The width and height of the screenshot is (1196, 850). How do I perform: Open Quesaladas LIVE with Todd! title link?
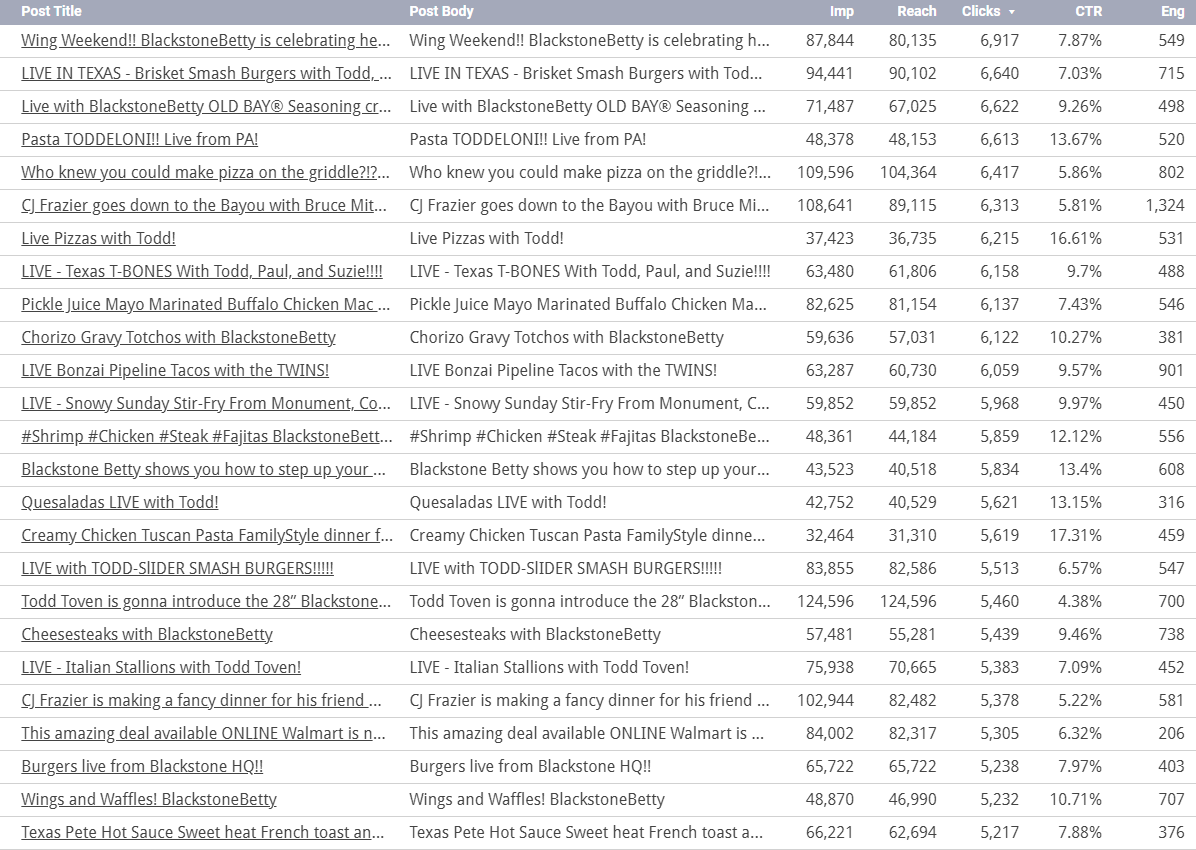pyautogui.click(x=120, y=502)
